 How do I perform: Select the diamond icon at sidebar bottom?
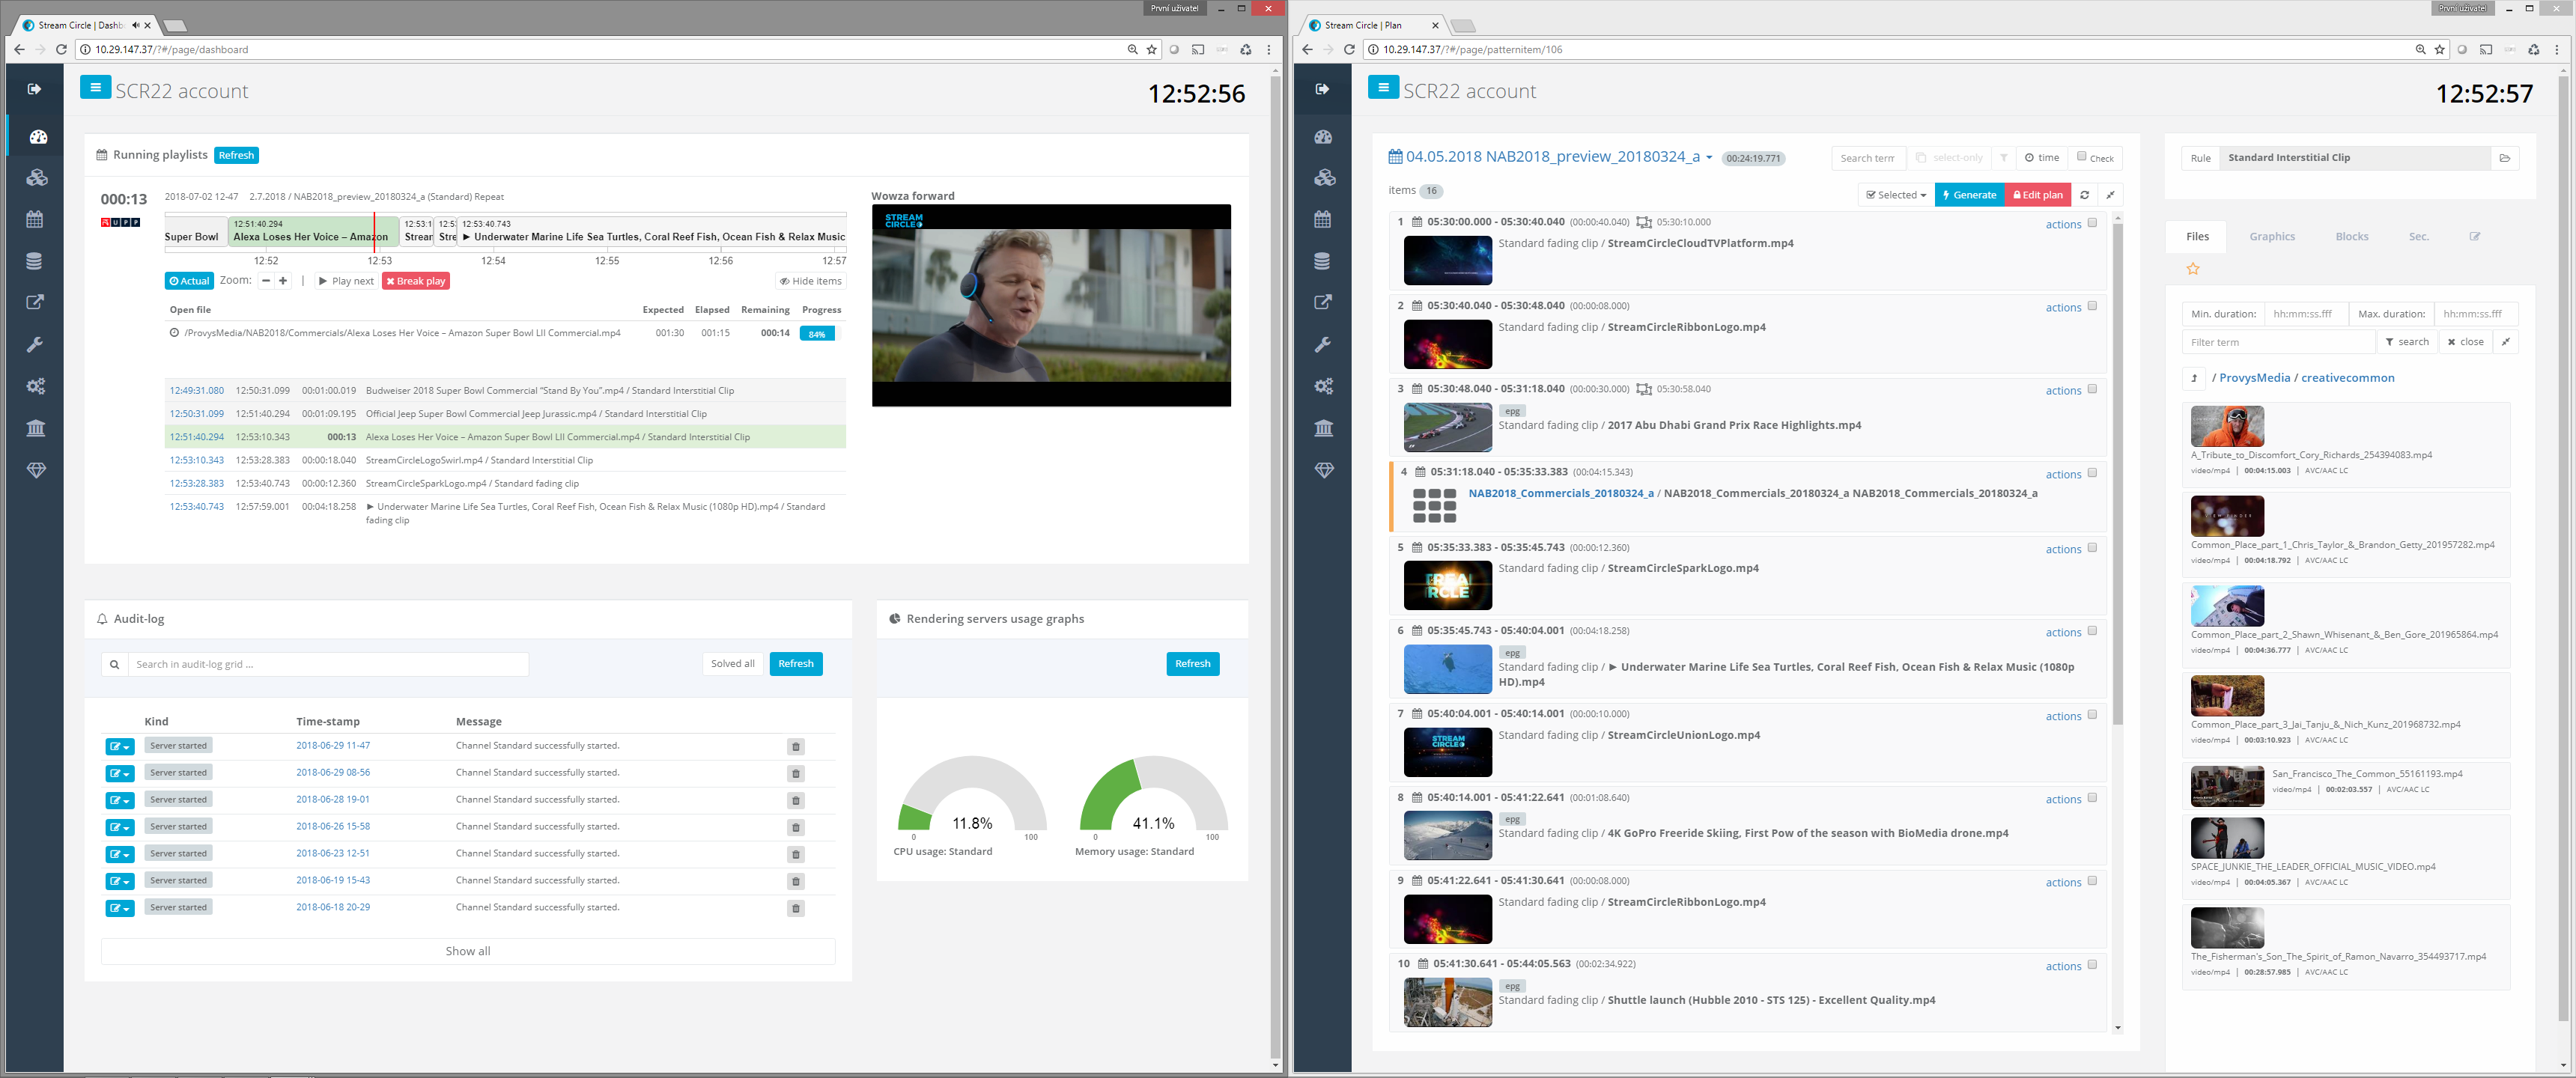35,470
